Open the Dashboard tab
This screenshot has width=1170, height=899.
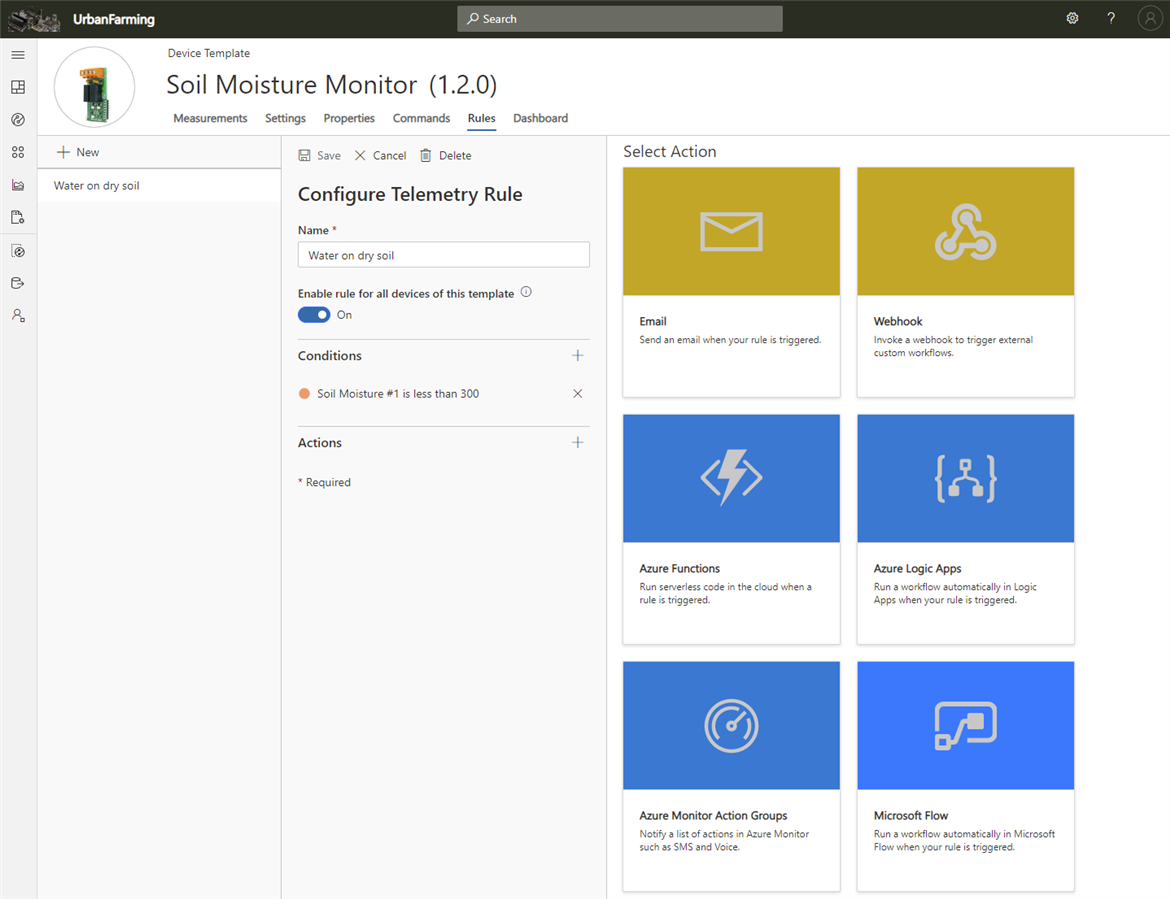coord(540,118)
